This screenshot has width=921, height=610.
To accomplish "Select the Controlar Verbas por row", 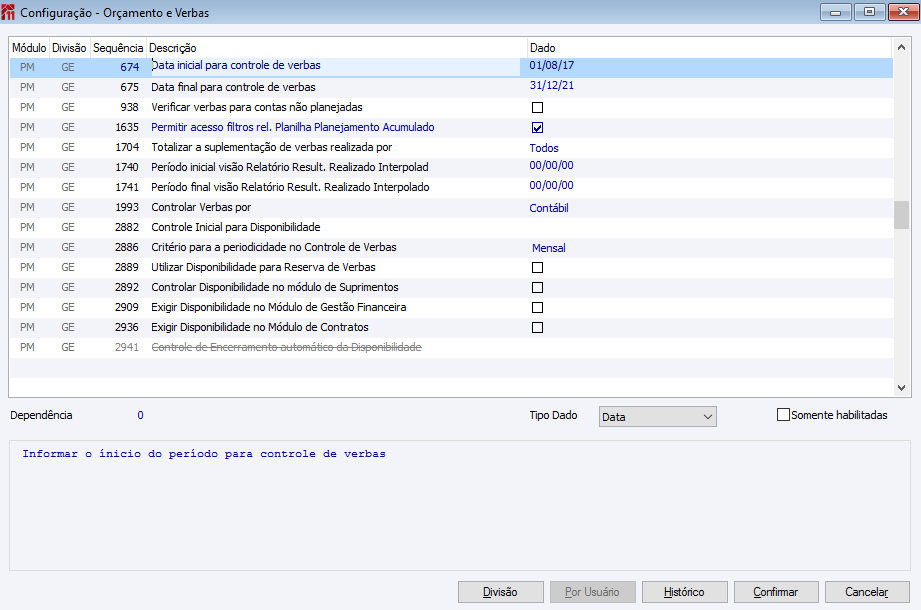I will pos(451,207).
